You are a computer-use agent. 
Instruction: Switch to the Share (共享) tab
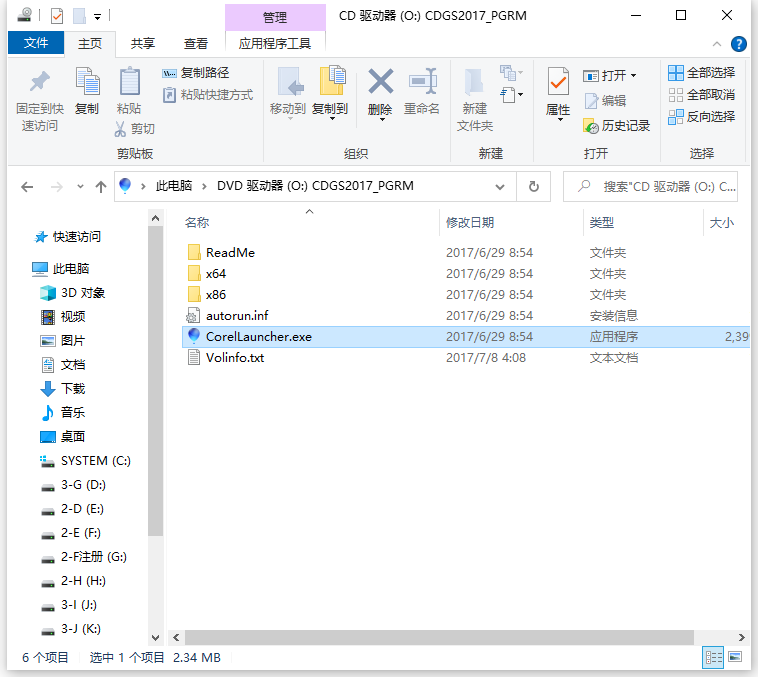pos(143,44)
